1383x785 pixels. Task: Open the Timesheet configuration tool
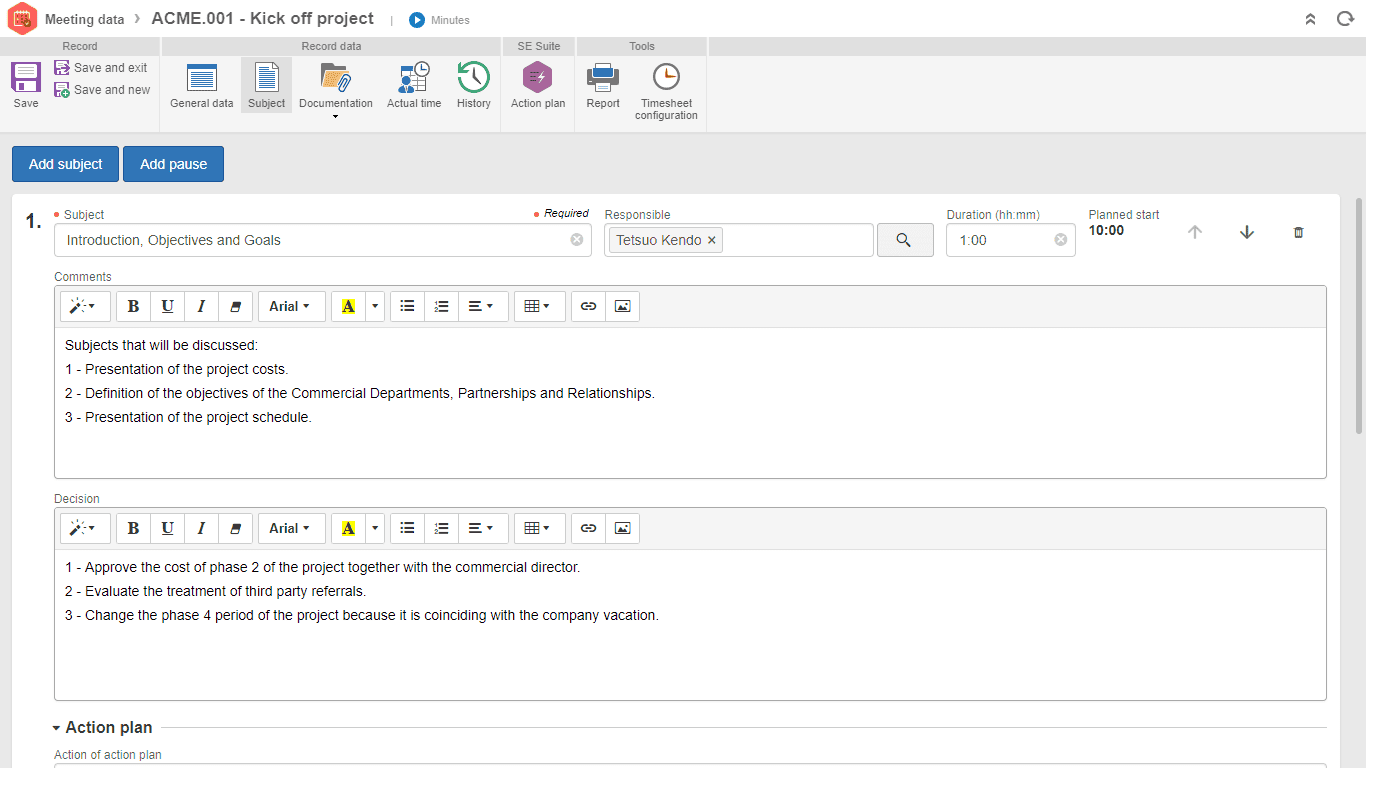click(666, 91)
